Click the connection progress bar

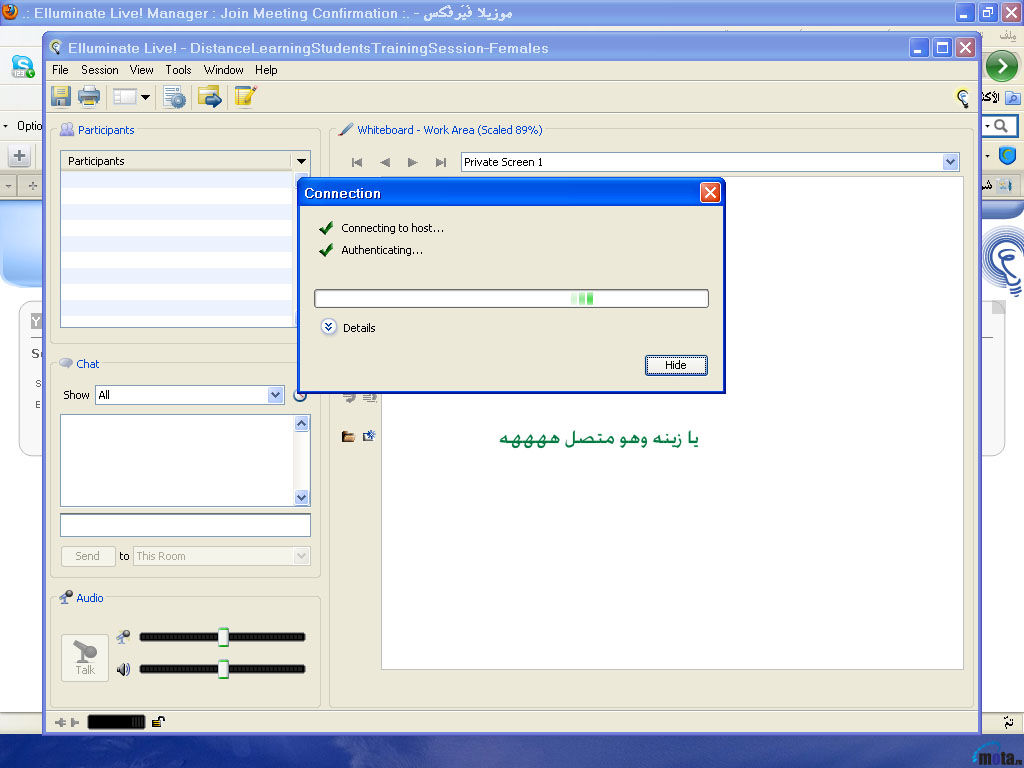pos(511,298)
